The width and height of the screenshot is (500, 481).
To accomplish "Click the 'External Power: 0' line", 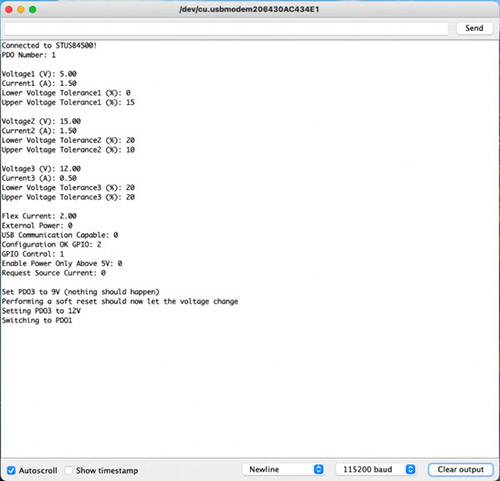I will pos(37,225).
